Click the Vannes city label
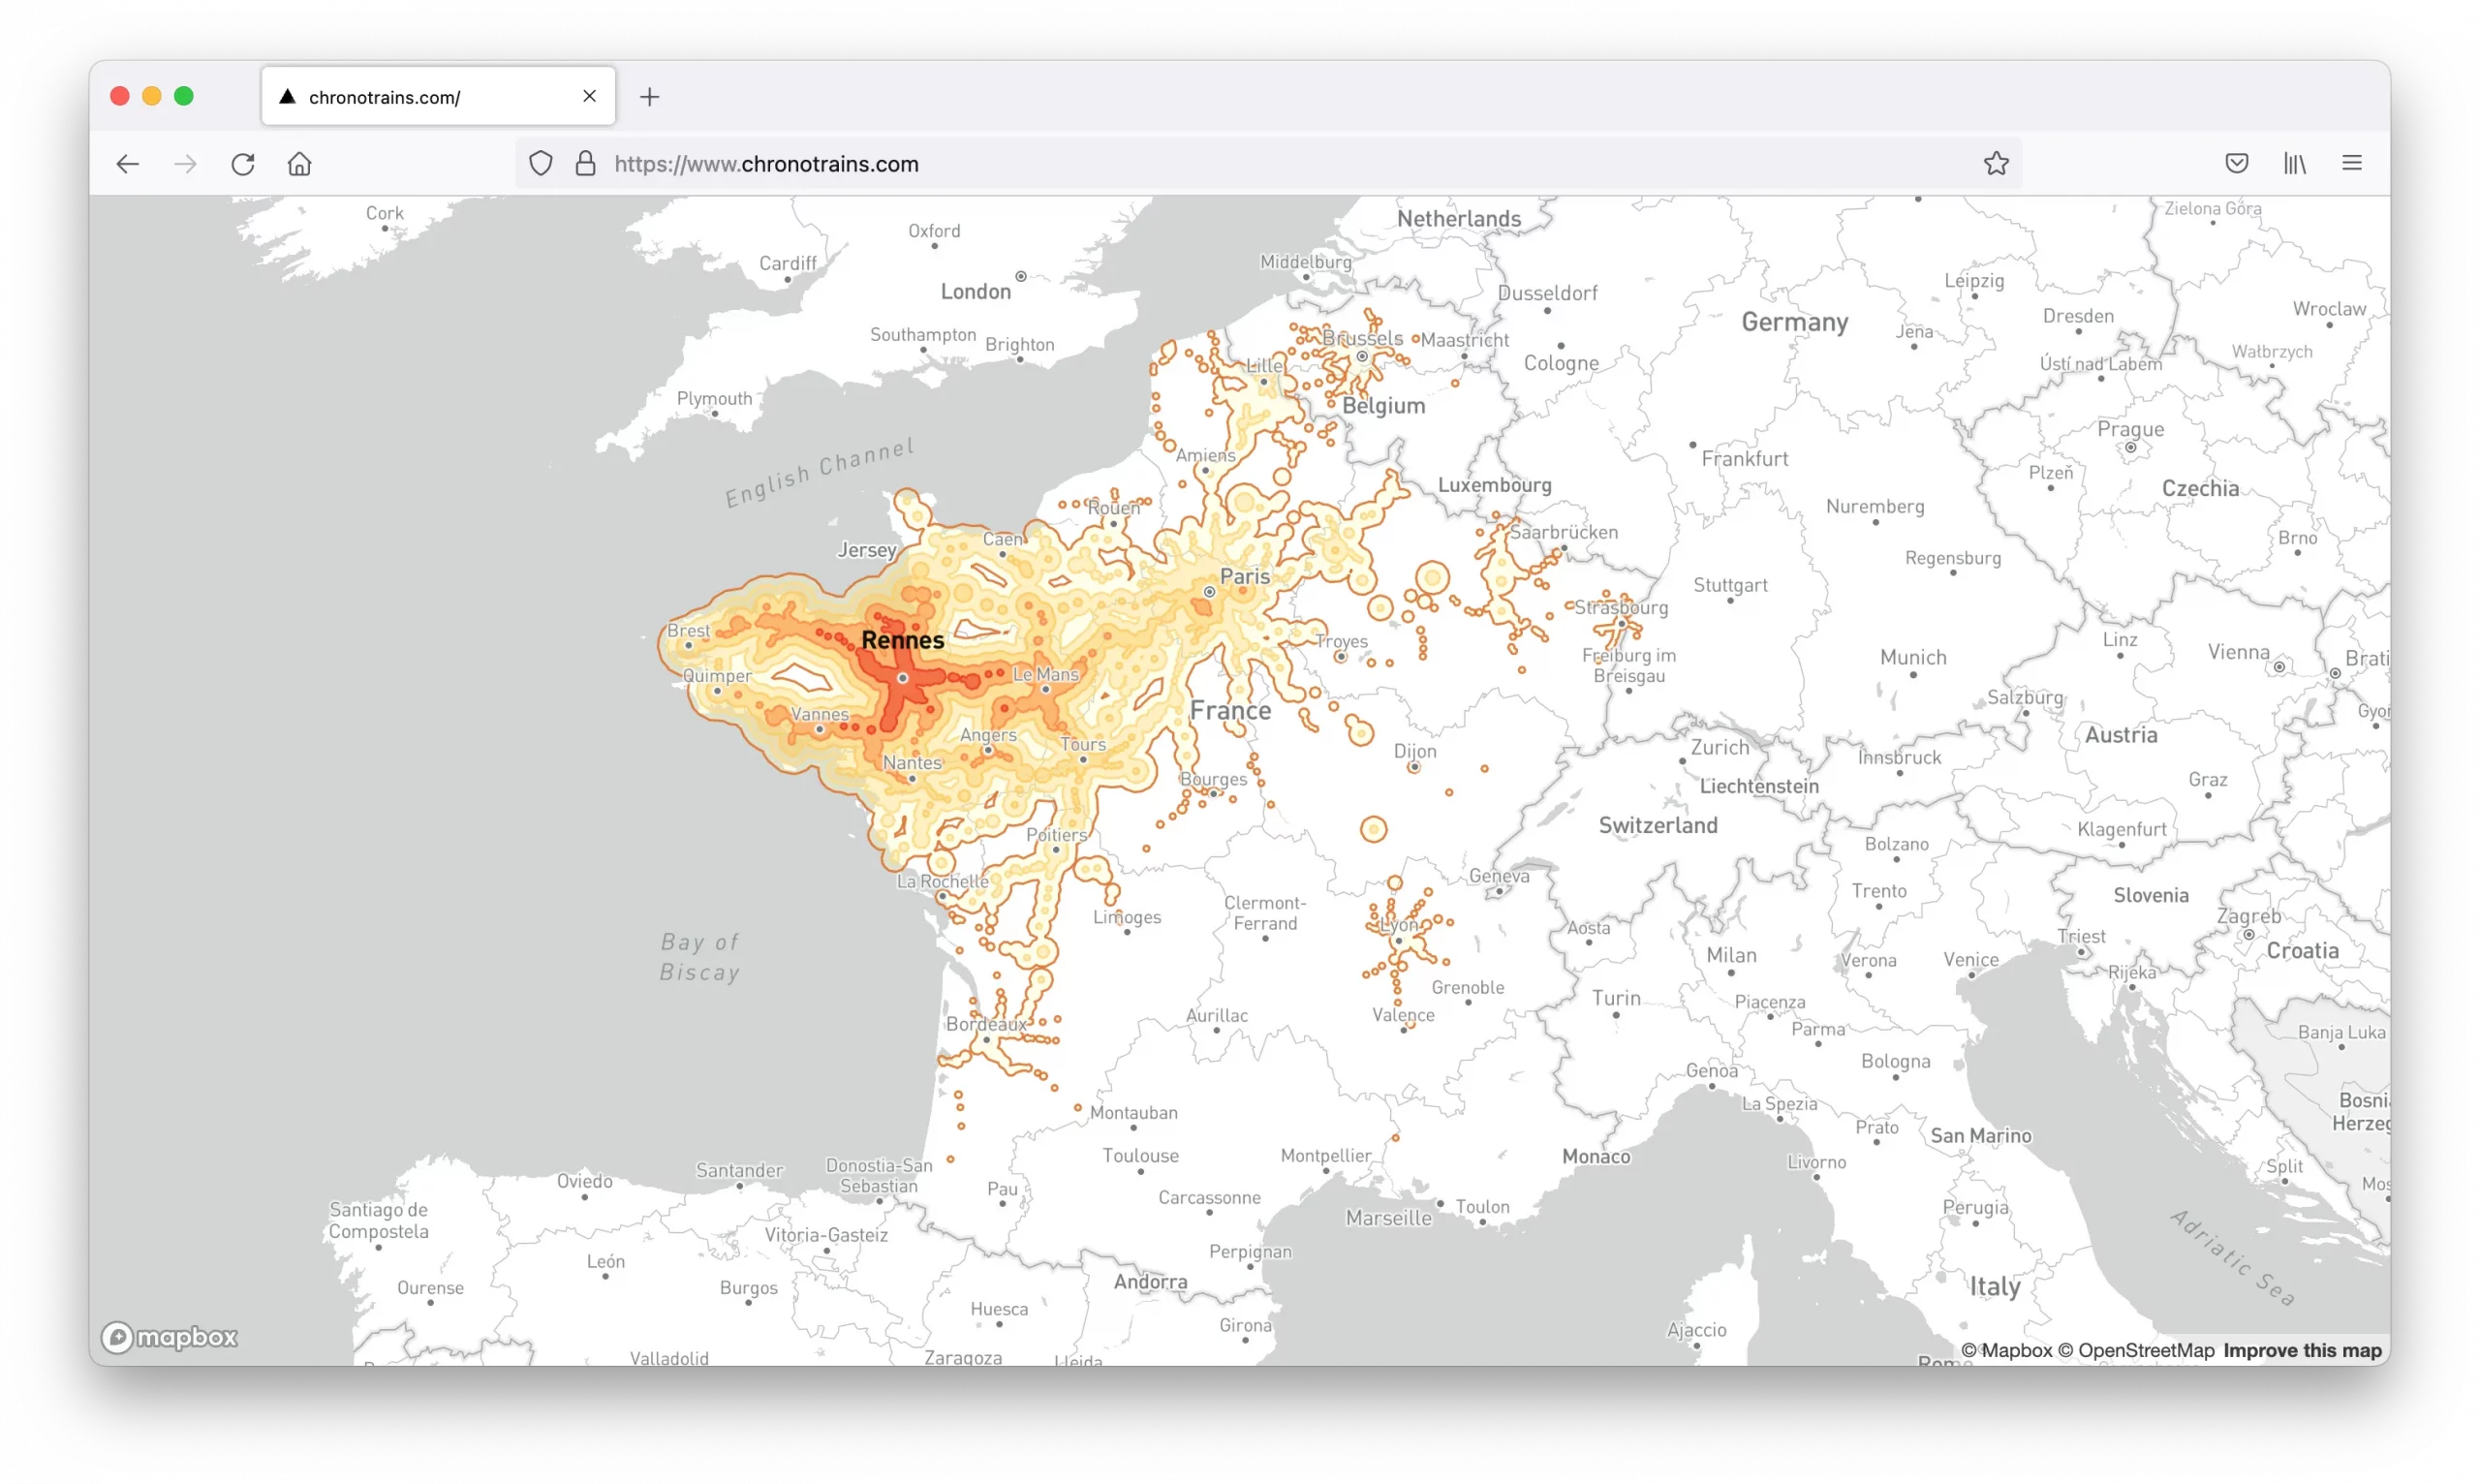2480x1484 pixels. (x=819, y=714)
